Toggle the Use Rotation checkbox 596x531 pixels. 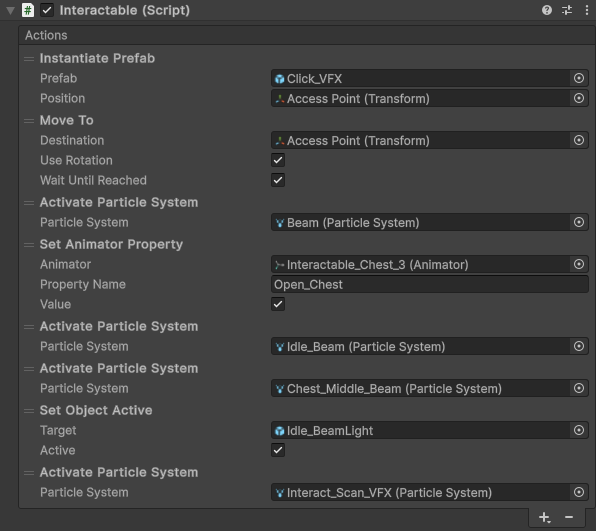coord(278,160)
